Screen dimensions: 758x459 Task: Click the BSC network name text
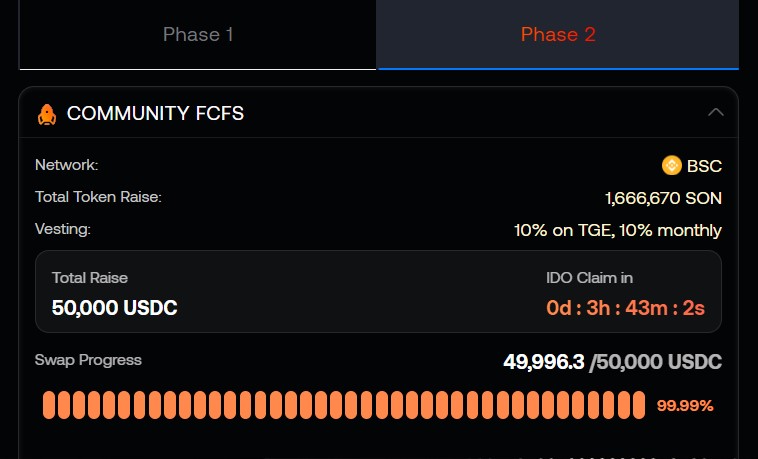pyautogui.click(x=704, y=166)
